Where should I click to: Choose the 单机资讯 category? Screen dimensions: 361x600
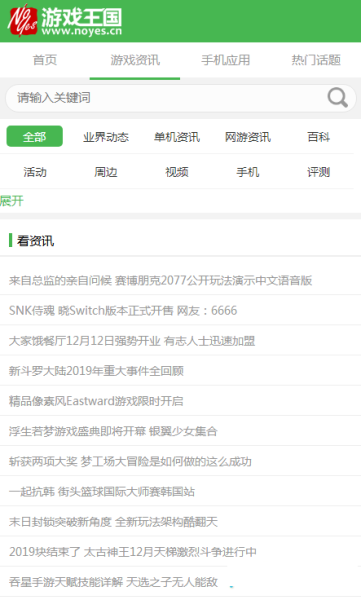(177, 137)
